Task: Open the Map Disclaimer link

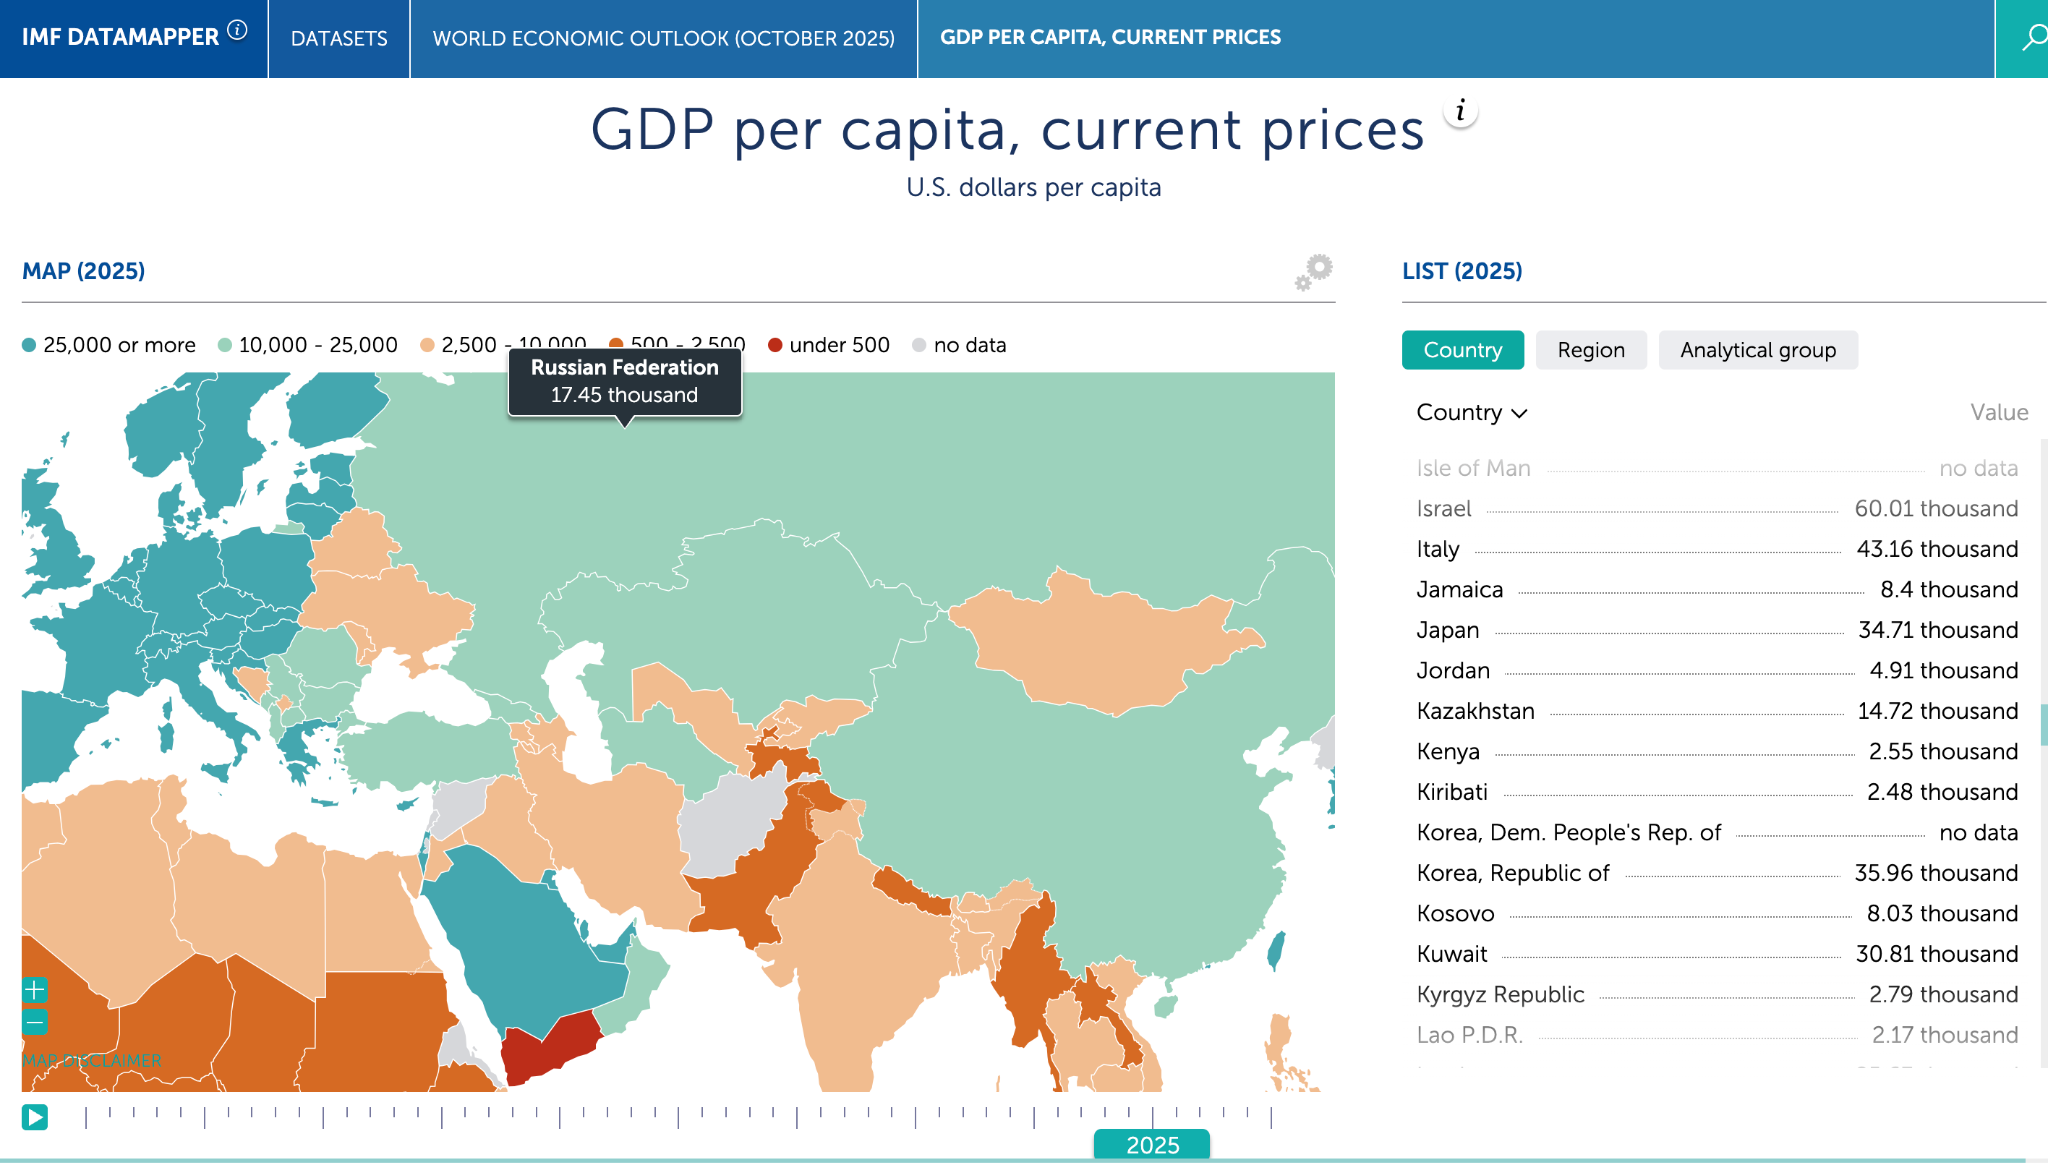Action: coord(92,1060)
